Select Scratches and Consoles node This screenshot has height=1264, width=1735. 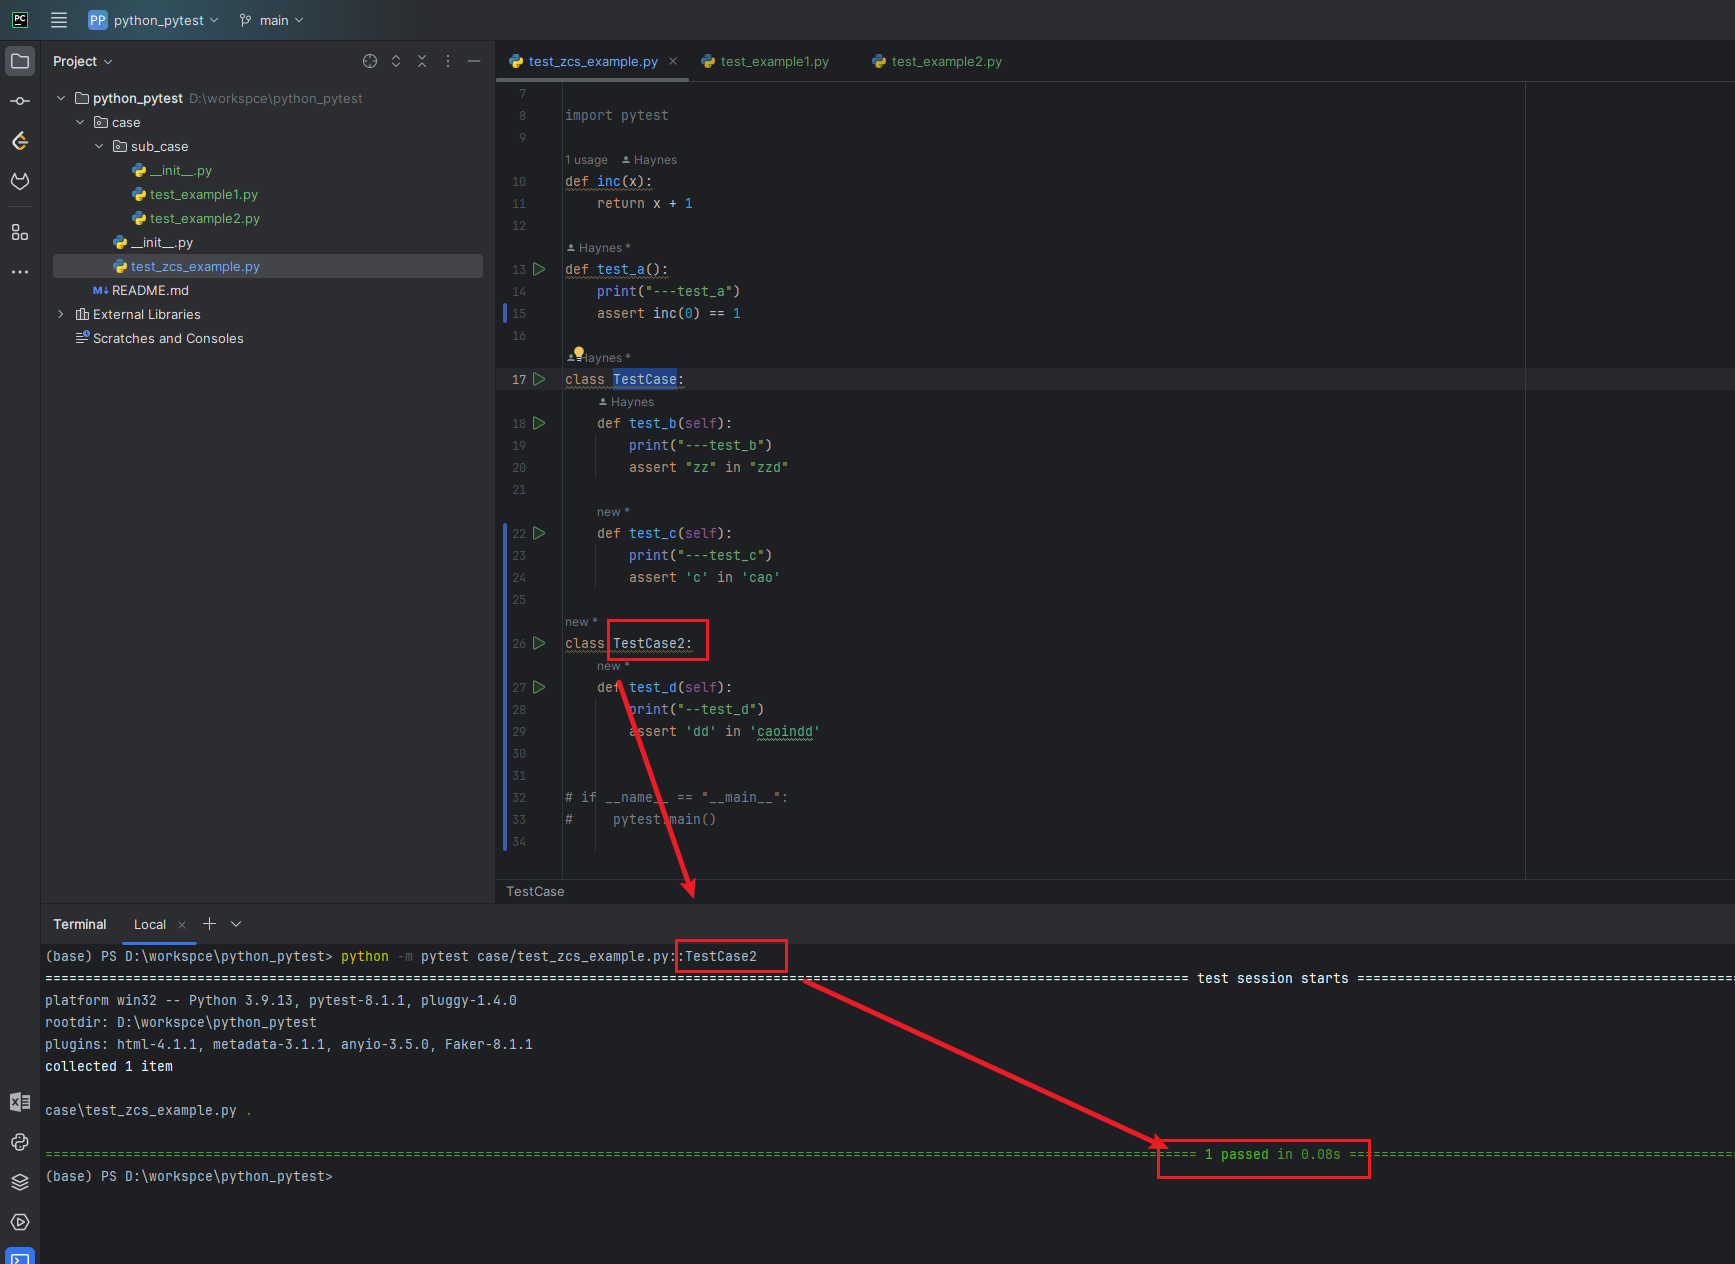168,338
